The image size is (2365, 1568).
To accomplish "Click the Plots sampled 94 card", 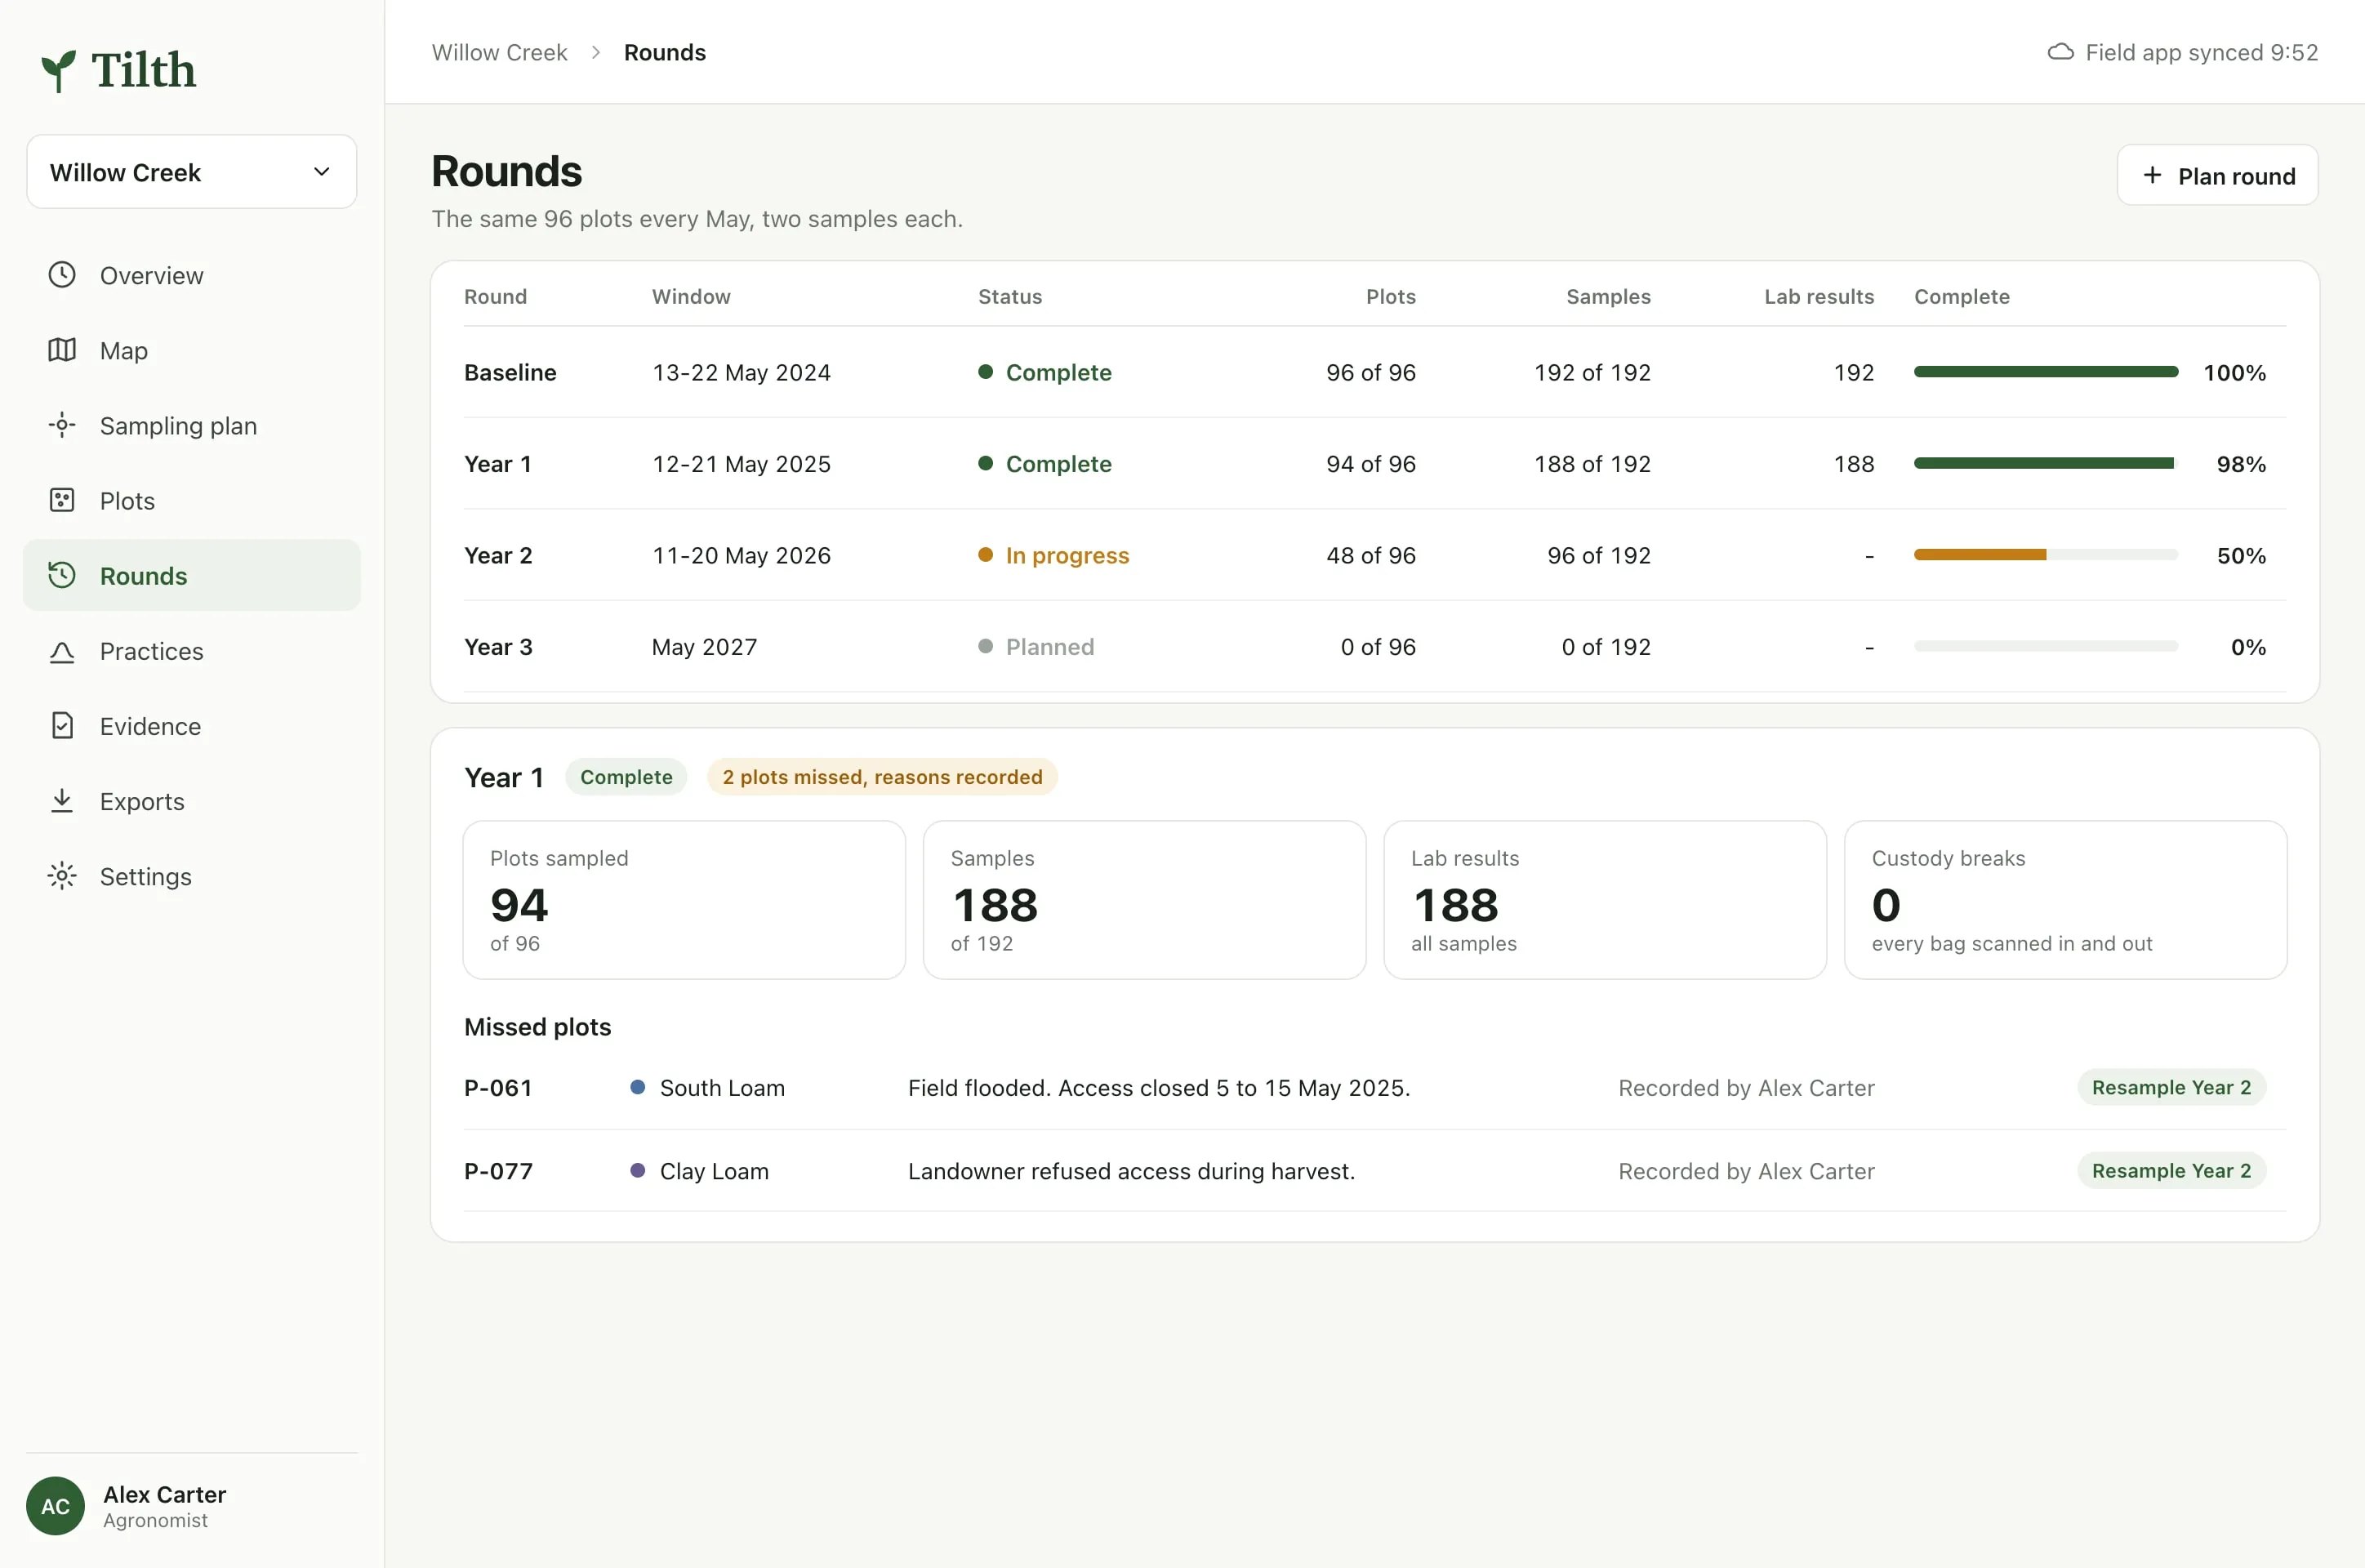I will point(684,900).
